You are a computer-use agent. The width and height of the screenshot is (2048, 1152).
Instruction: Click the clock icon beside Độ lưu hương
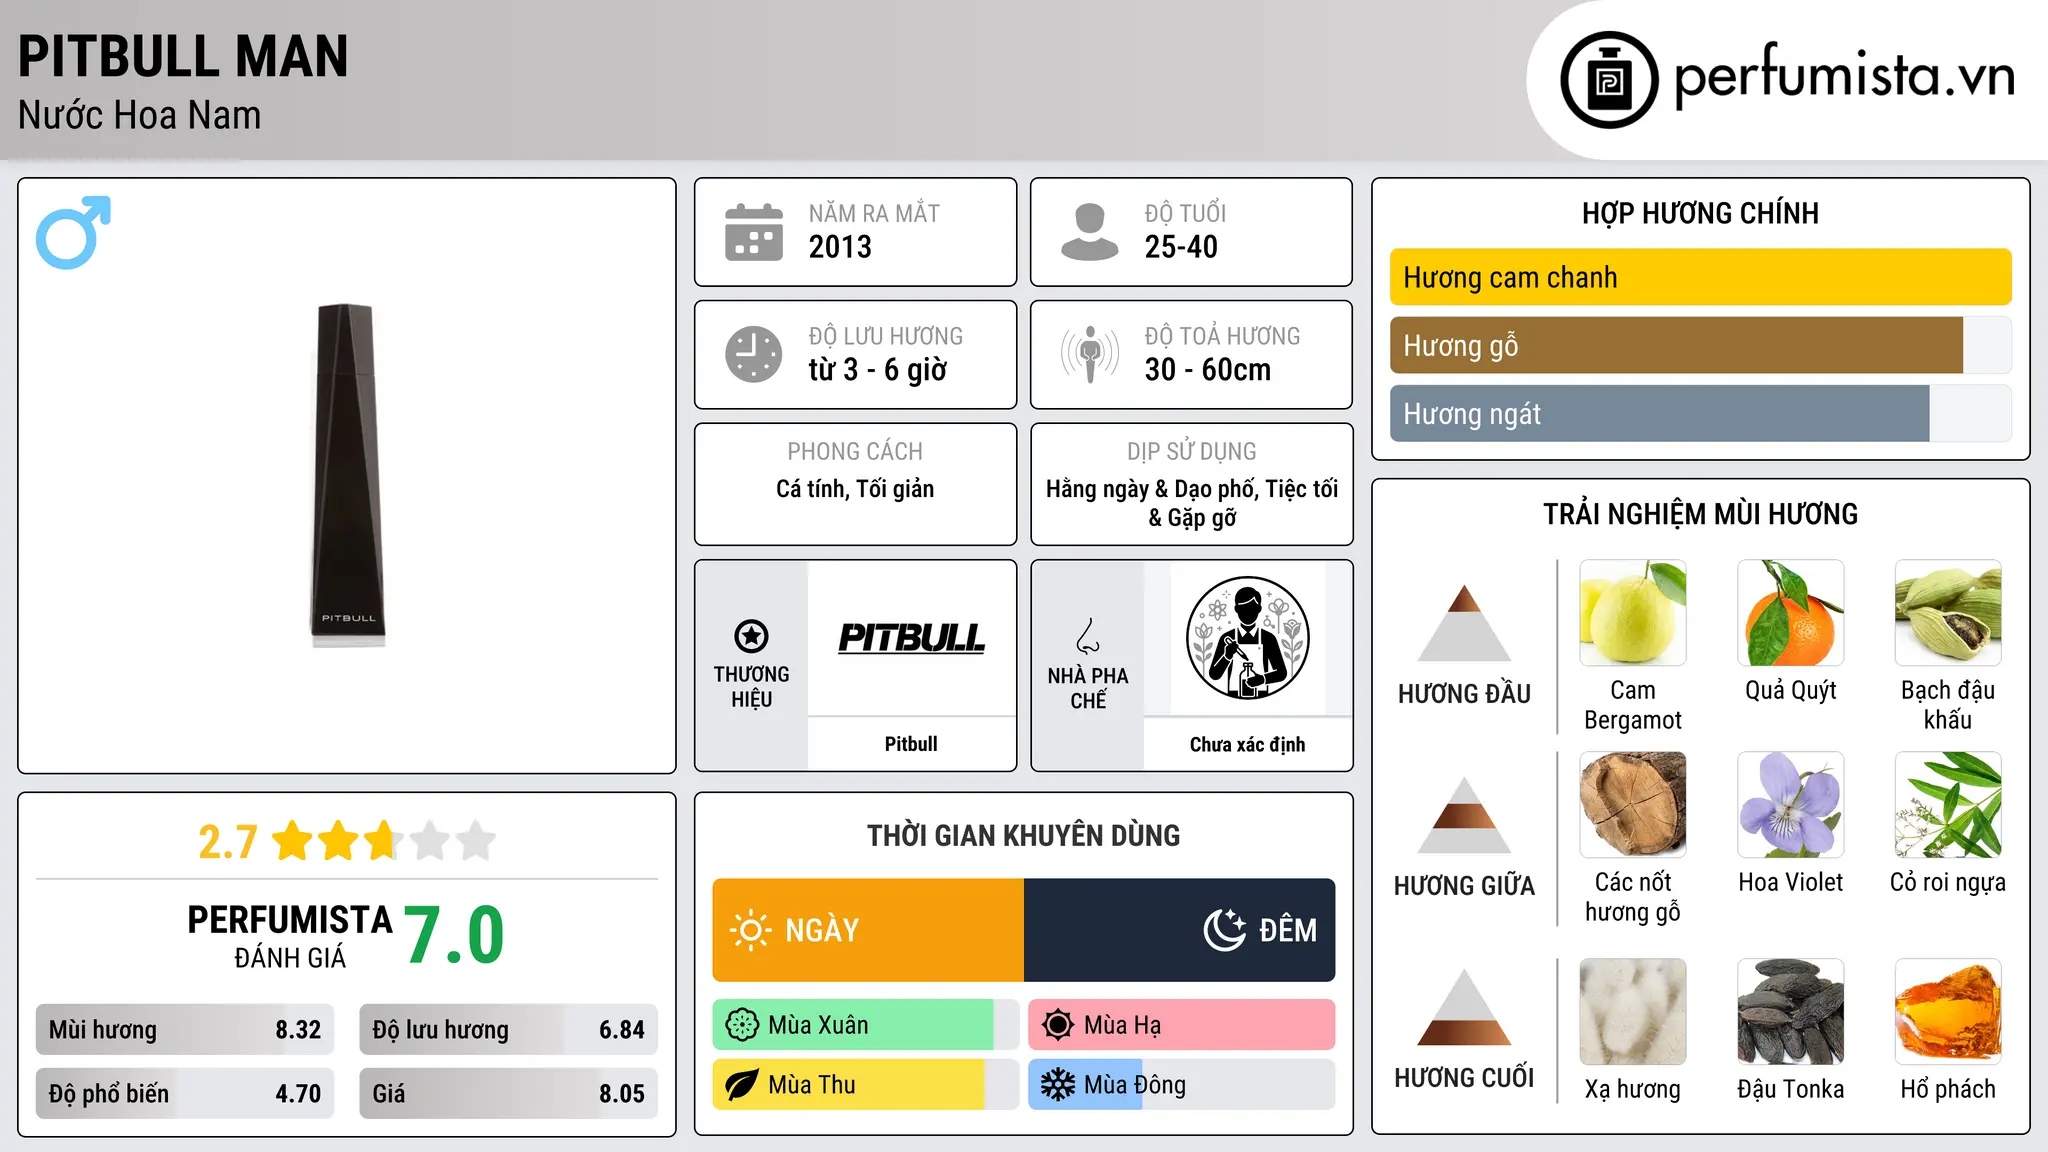pyautogui.click(x=754, y=354)
